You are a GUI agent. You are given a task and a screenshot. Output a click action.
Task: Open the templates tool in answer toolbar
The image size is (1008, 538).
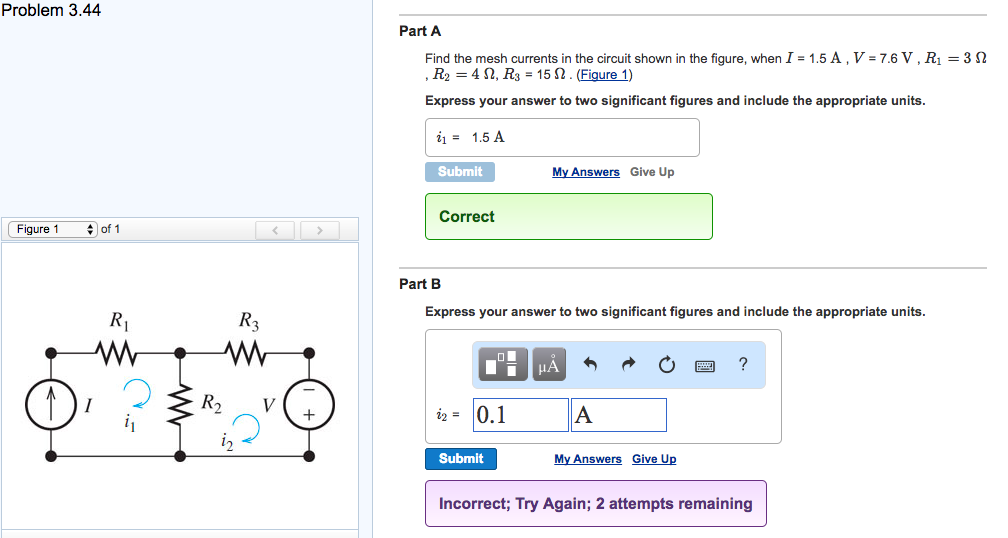[503, 364]
